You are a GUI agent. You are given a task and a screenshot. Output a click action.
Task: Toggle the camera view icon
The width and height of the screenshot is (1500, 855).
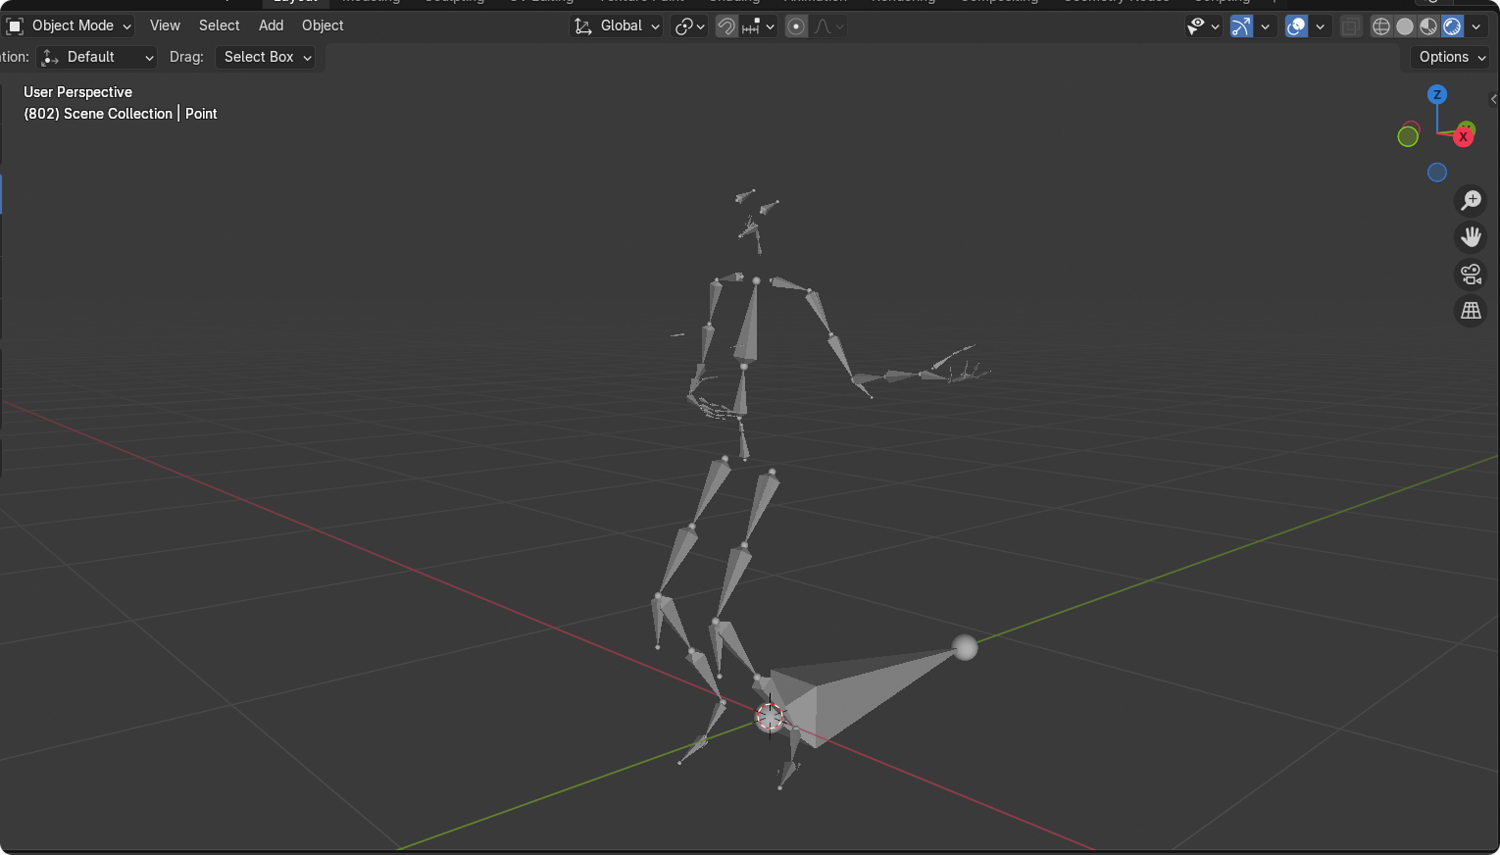pyautogui.click(x=1470, y=274)
